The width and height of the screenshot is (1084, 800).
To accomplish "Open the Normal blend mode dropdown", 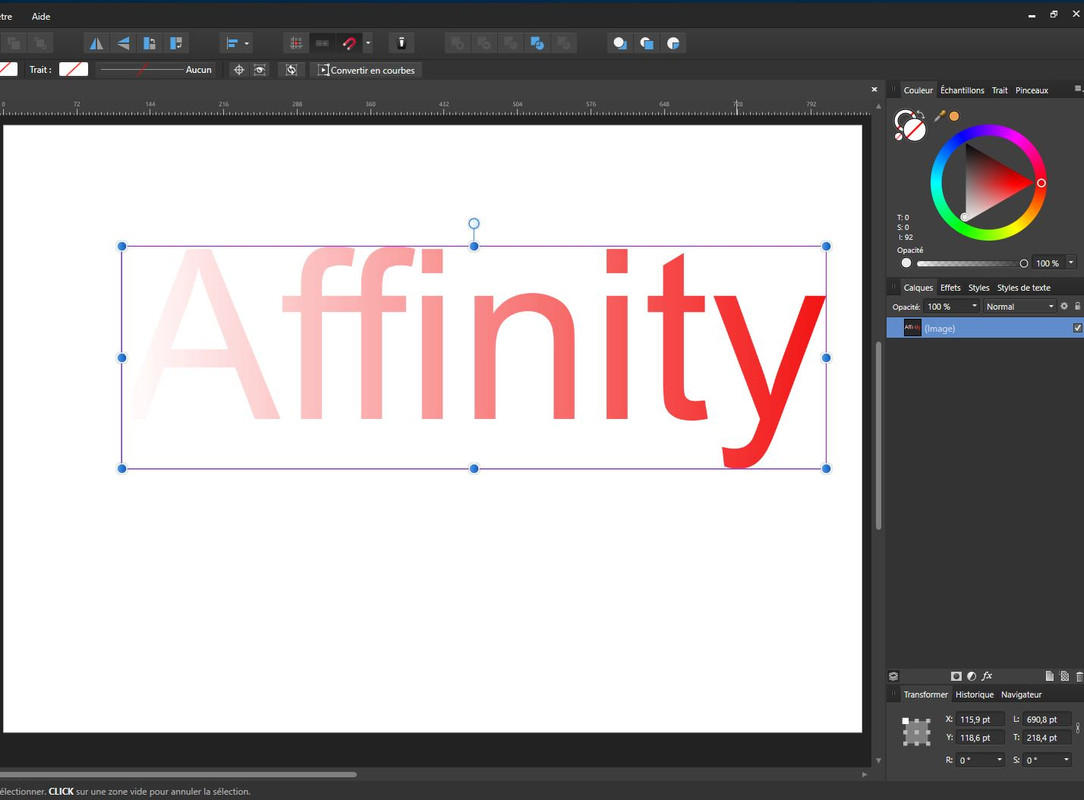I will pos(1020,306).
